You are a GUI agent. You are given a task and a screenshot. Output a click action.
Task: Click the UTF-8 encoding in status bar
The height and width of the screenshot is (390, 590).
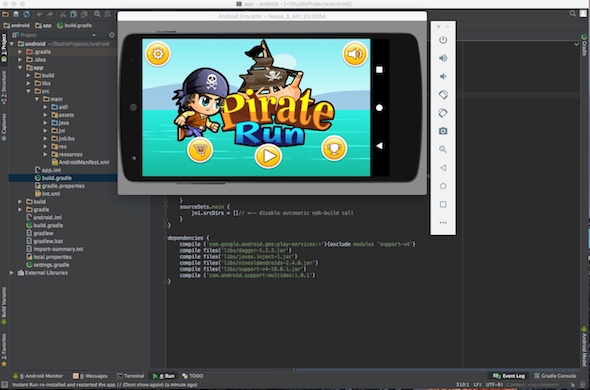(x=494, y=385)
